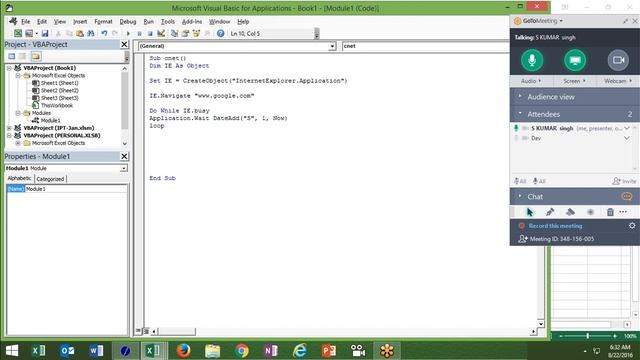This screenshot has width=640, height=360.
Task: Open the Screen dropdown in GoToMeeting
Action: click(x=574, y=81)
